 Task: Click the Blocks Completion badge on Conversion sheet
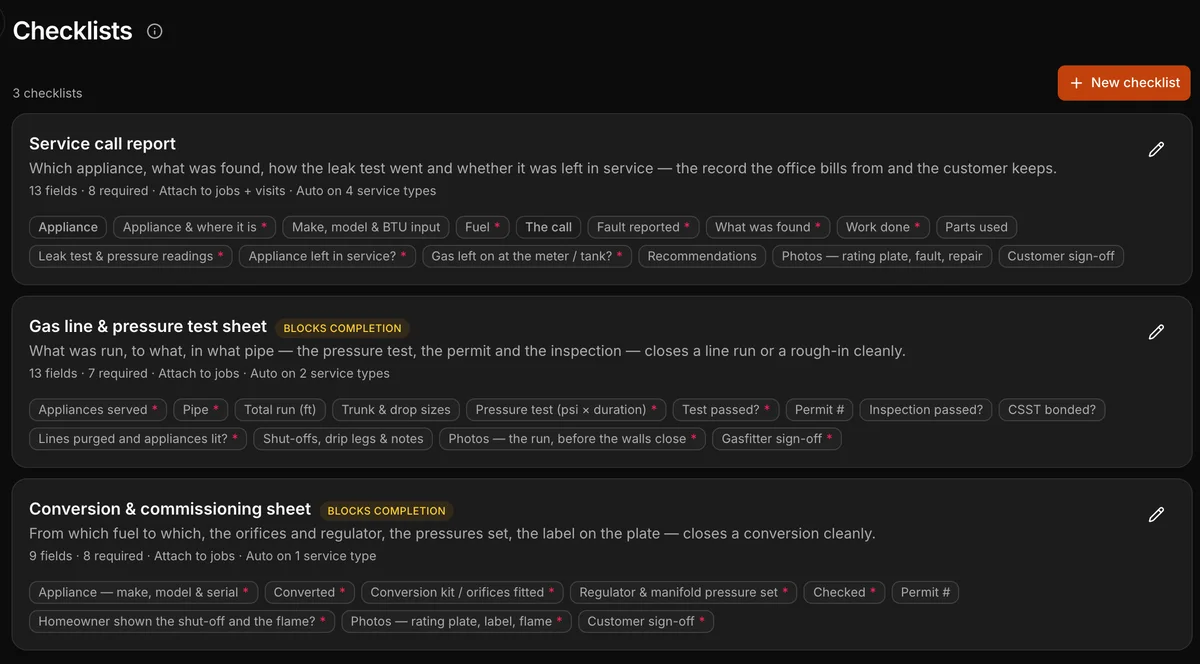(x=387, y=511)
